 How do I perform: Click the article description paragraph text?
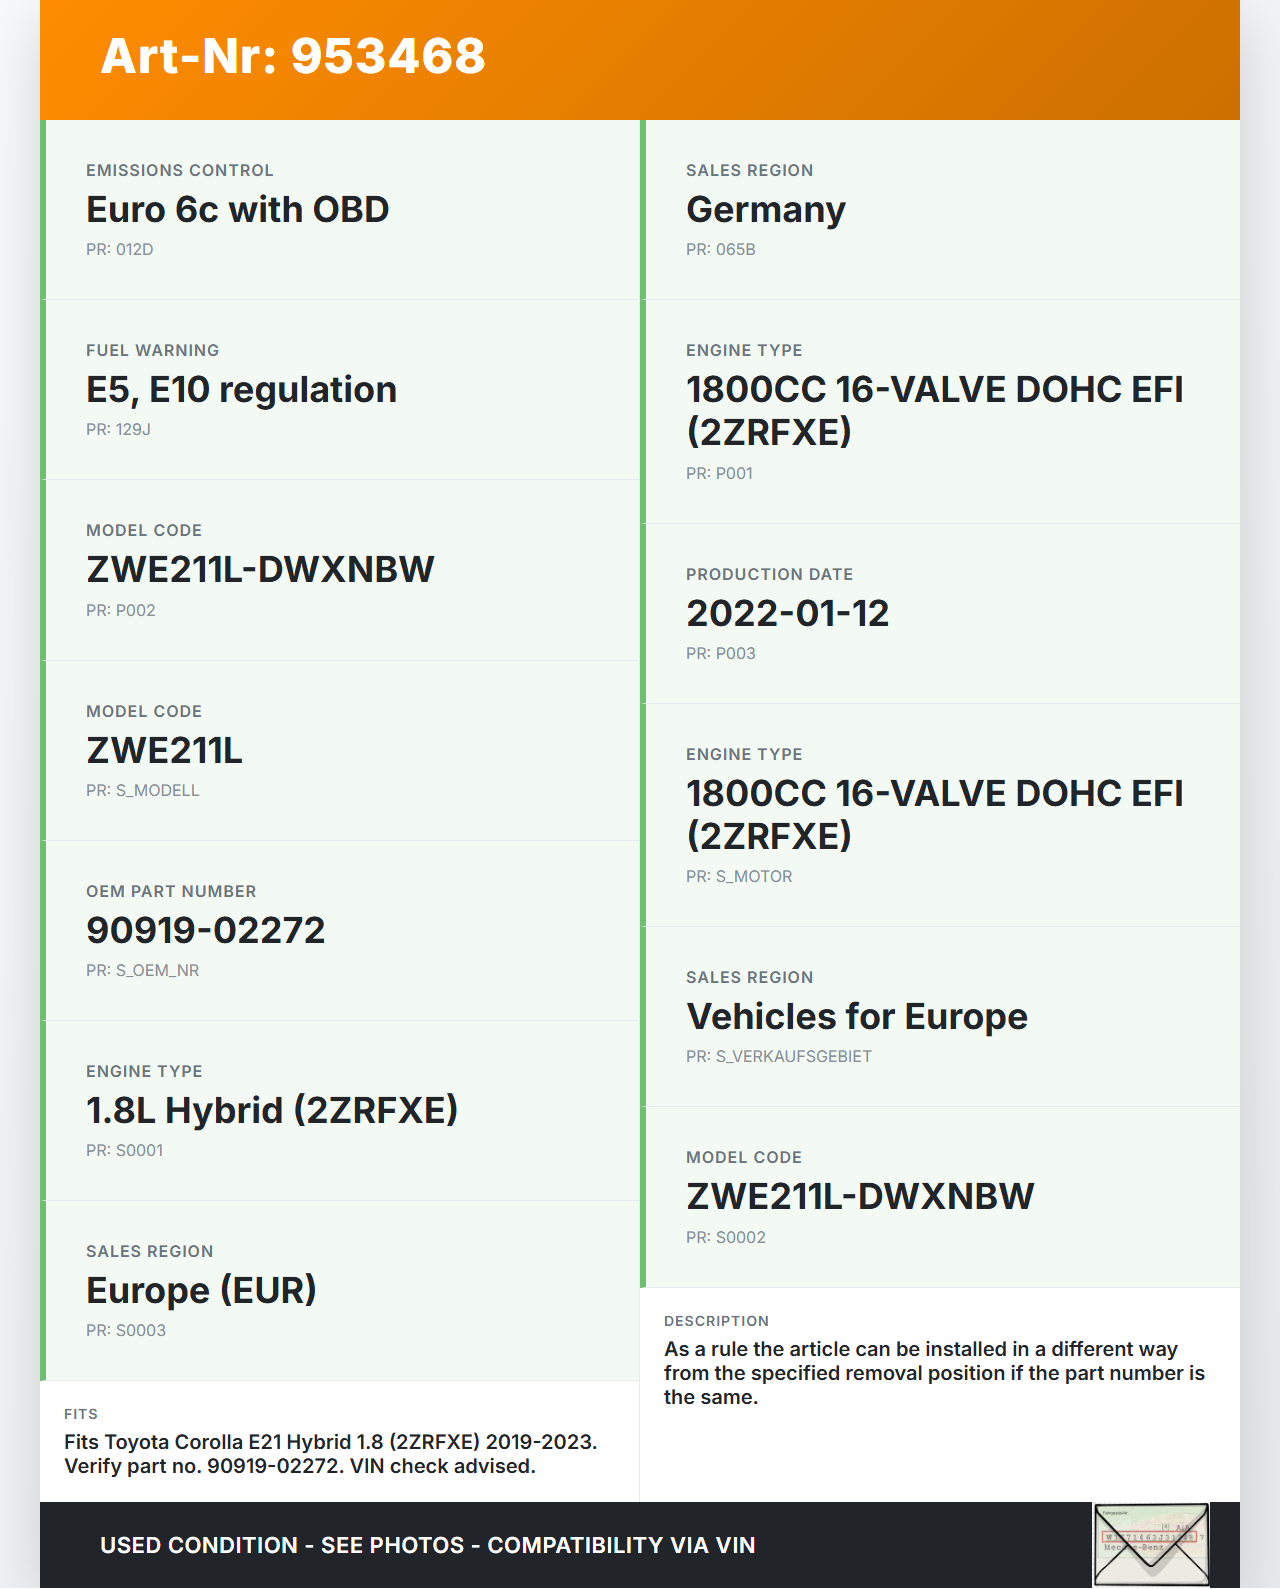pos(934,1373)
